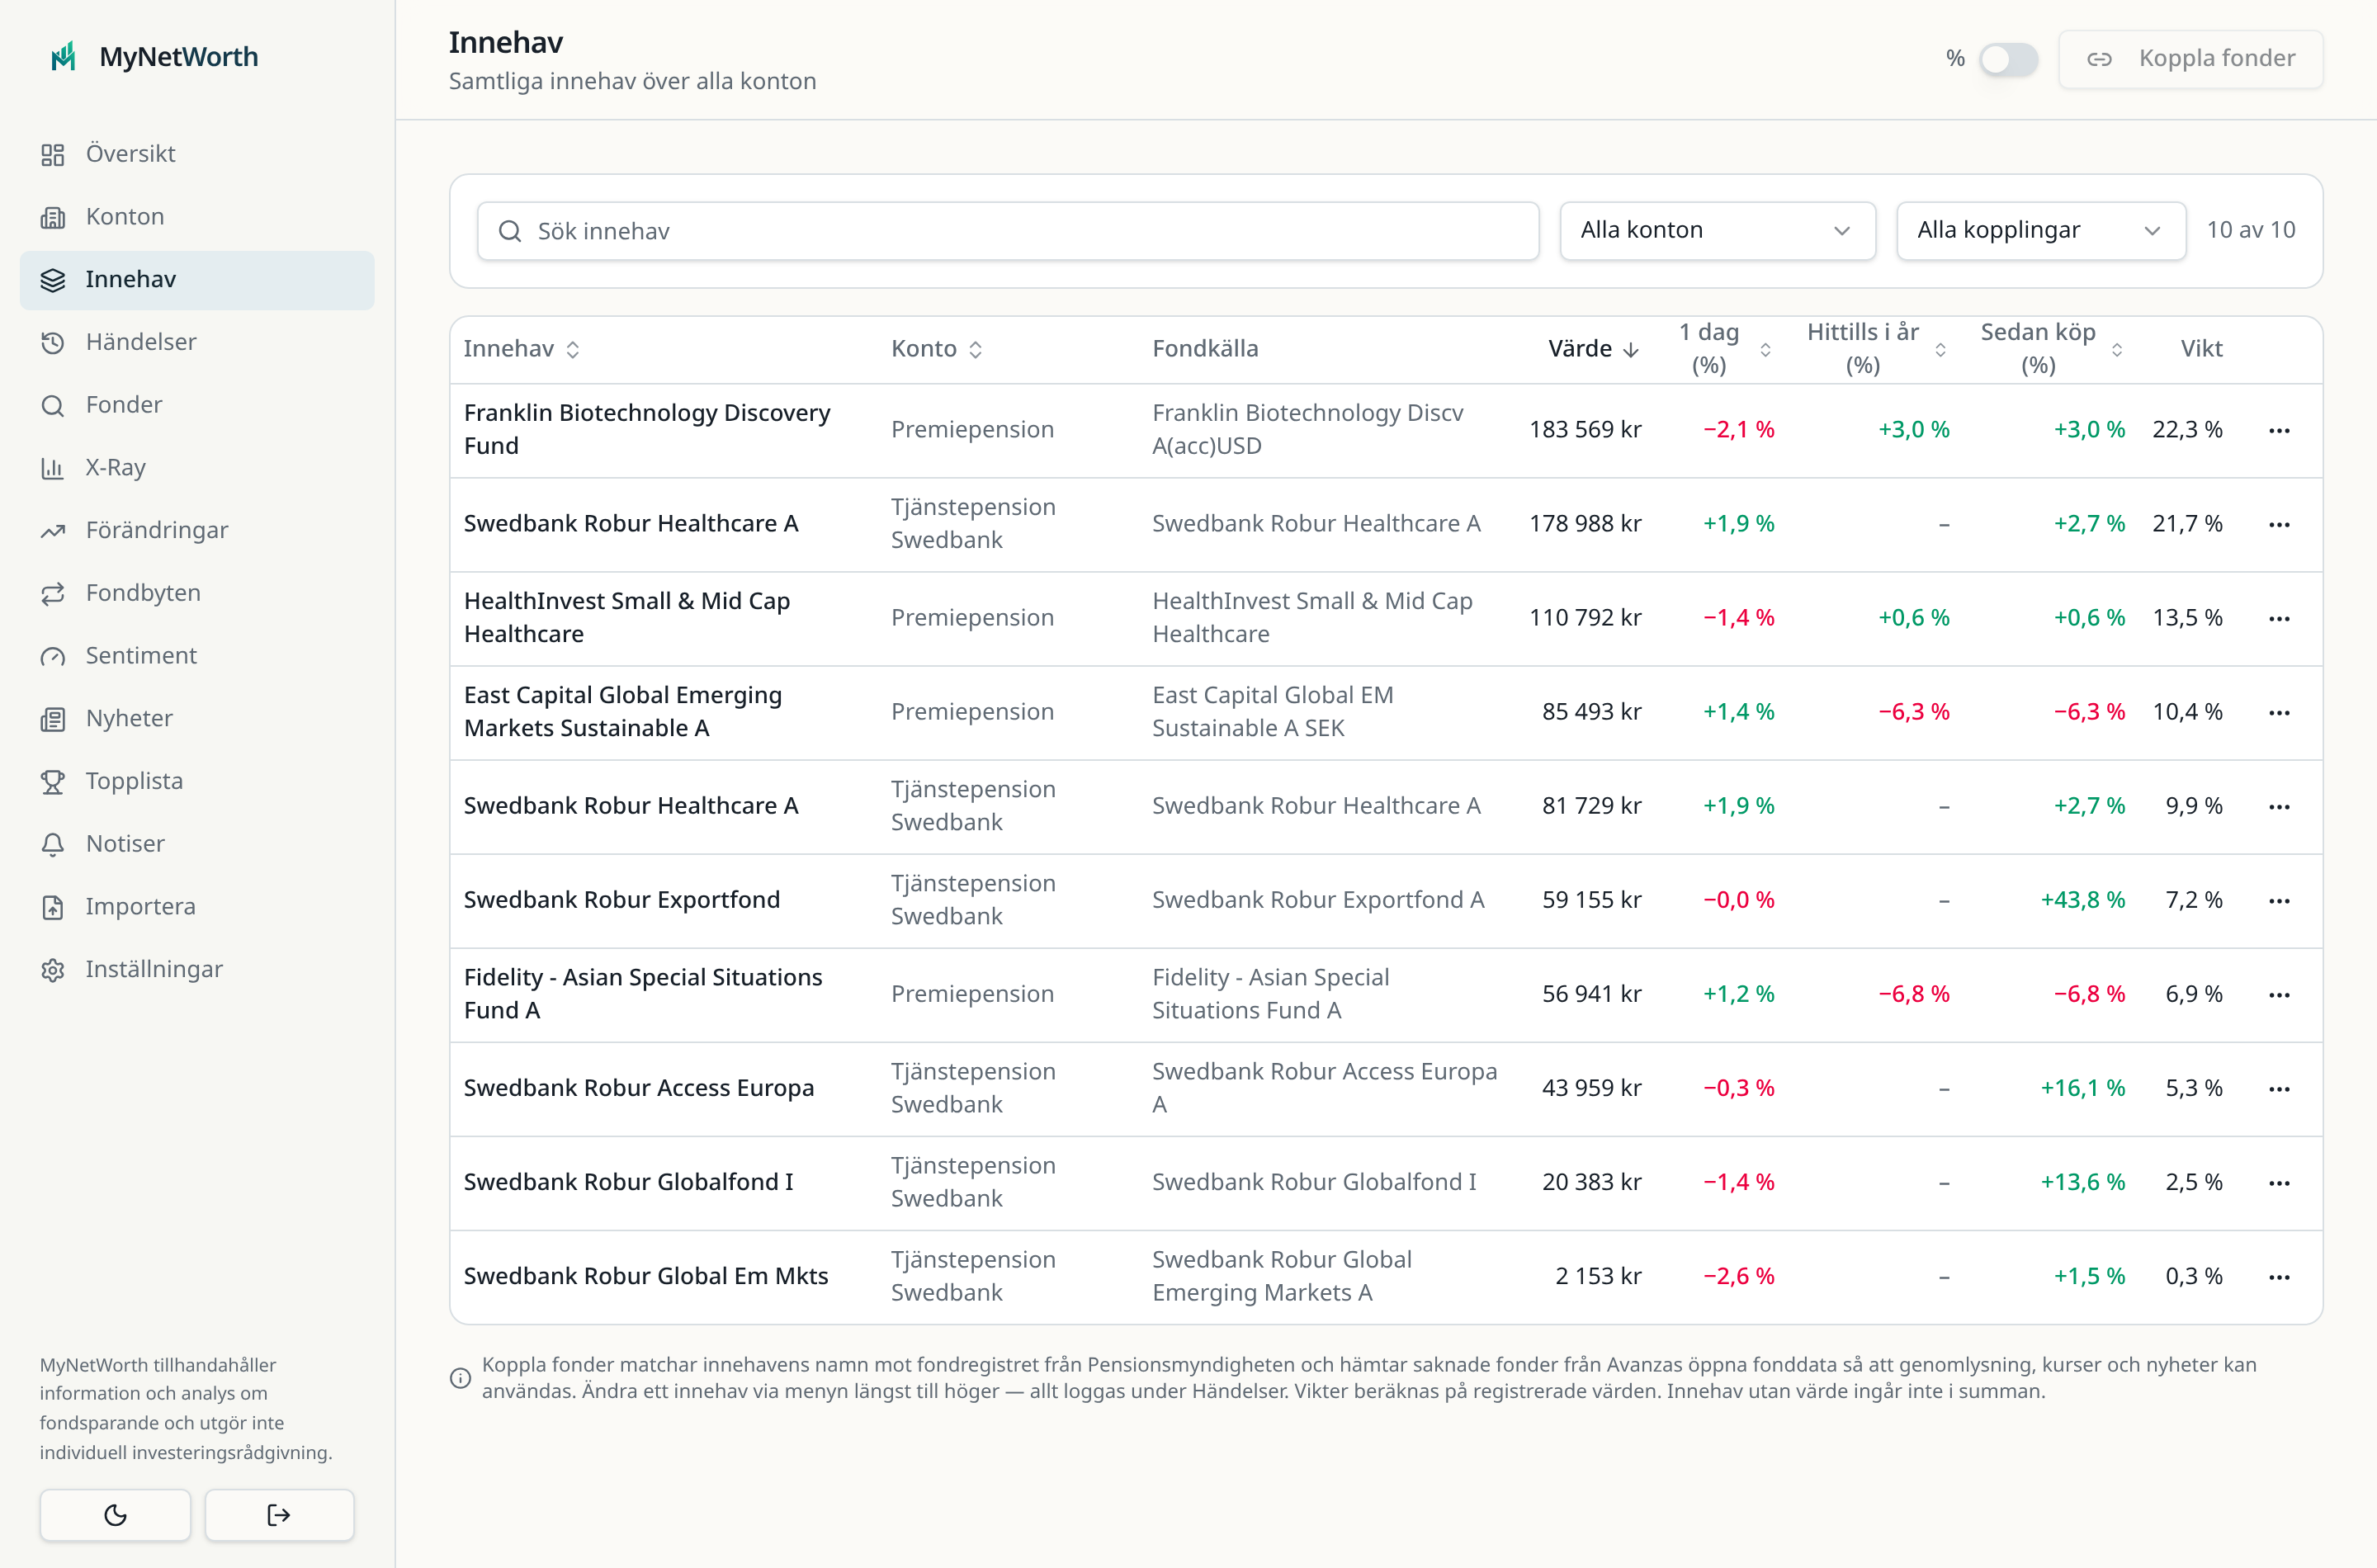Open the Inställningar page link
This screenshot has width=2377, height=1568.
pyautogui.click(x=197, y=970)
